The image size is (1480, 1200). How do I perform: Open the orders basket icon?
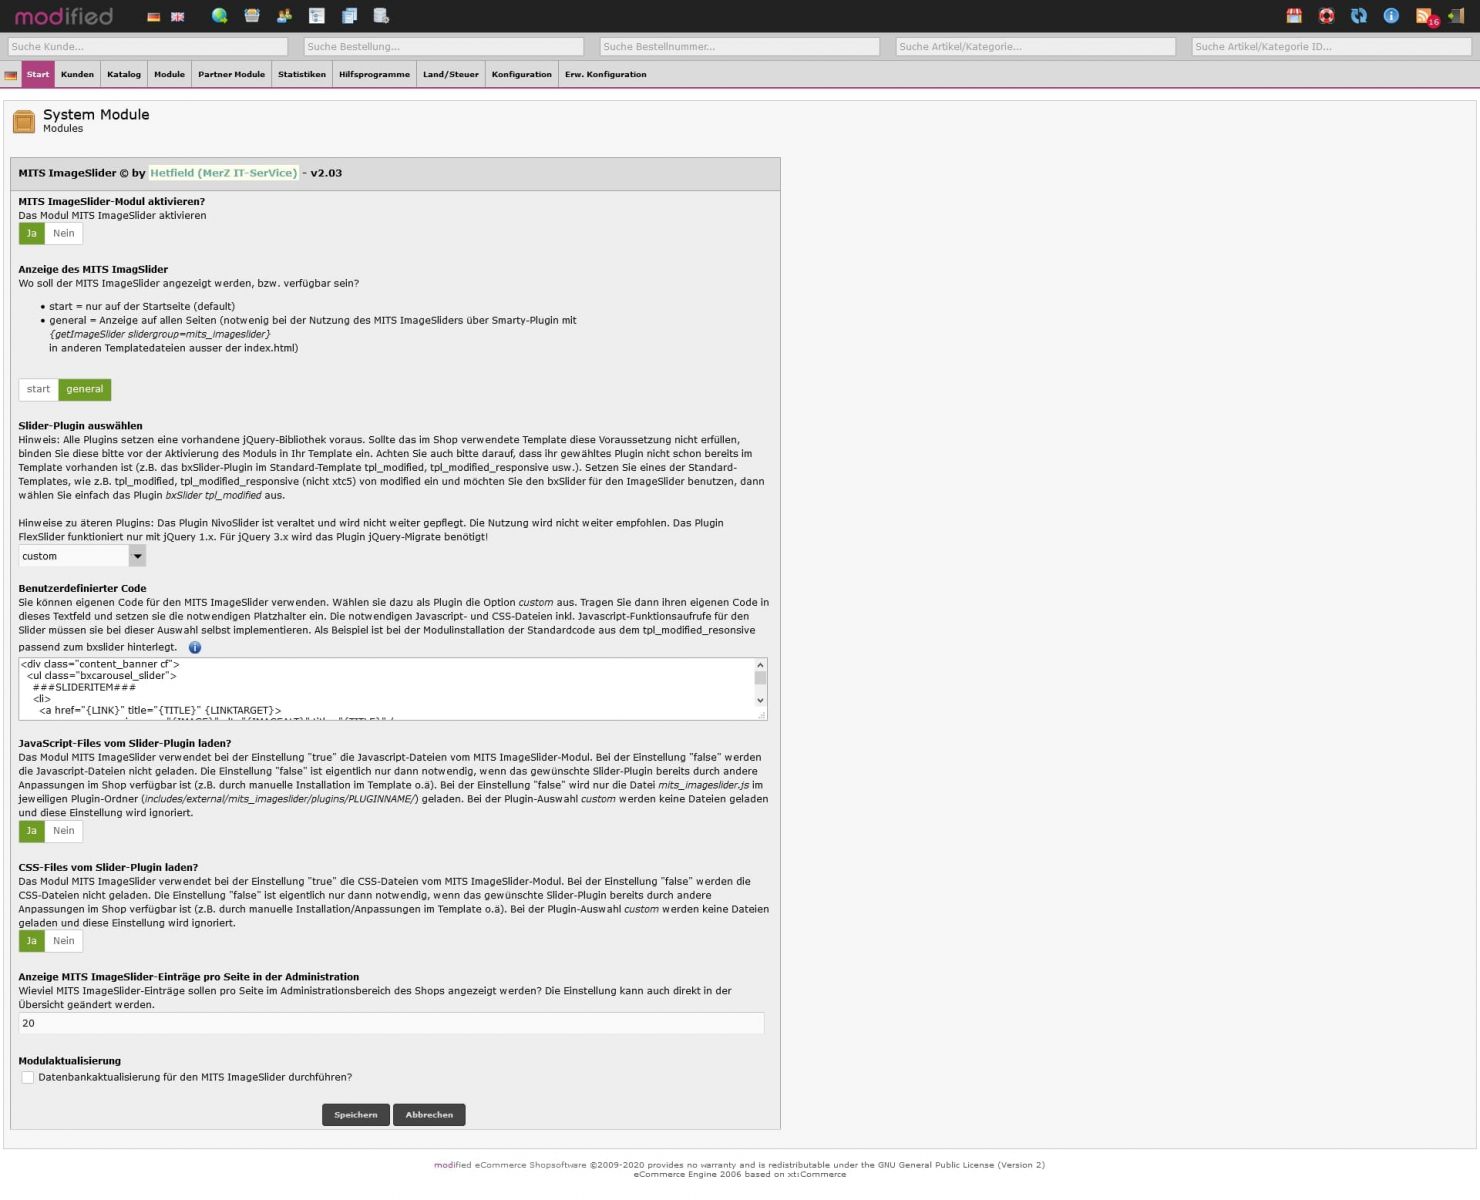coord(252,16)
